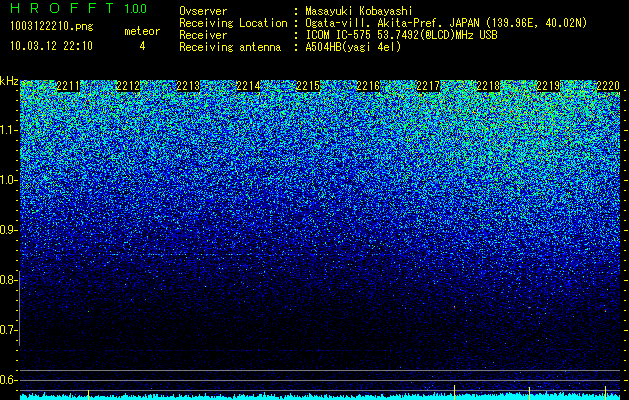629x400 pixels.
Task: Click the yellow meteor tick below 2219
Action: click(530, 393)
